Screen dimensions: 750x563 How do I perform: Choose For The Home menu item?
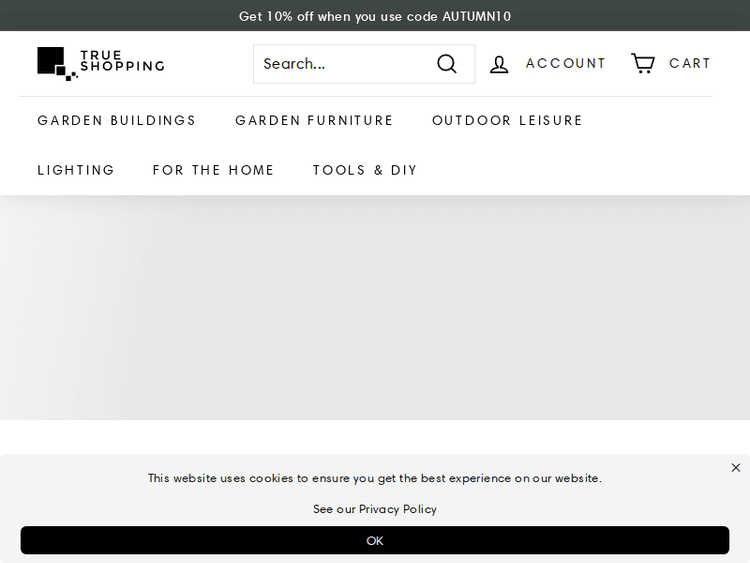click(x=214, y=170)
